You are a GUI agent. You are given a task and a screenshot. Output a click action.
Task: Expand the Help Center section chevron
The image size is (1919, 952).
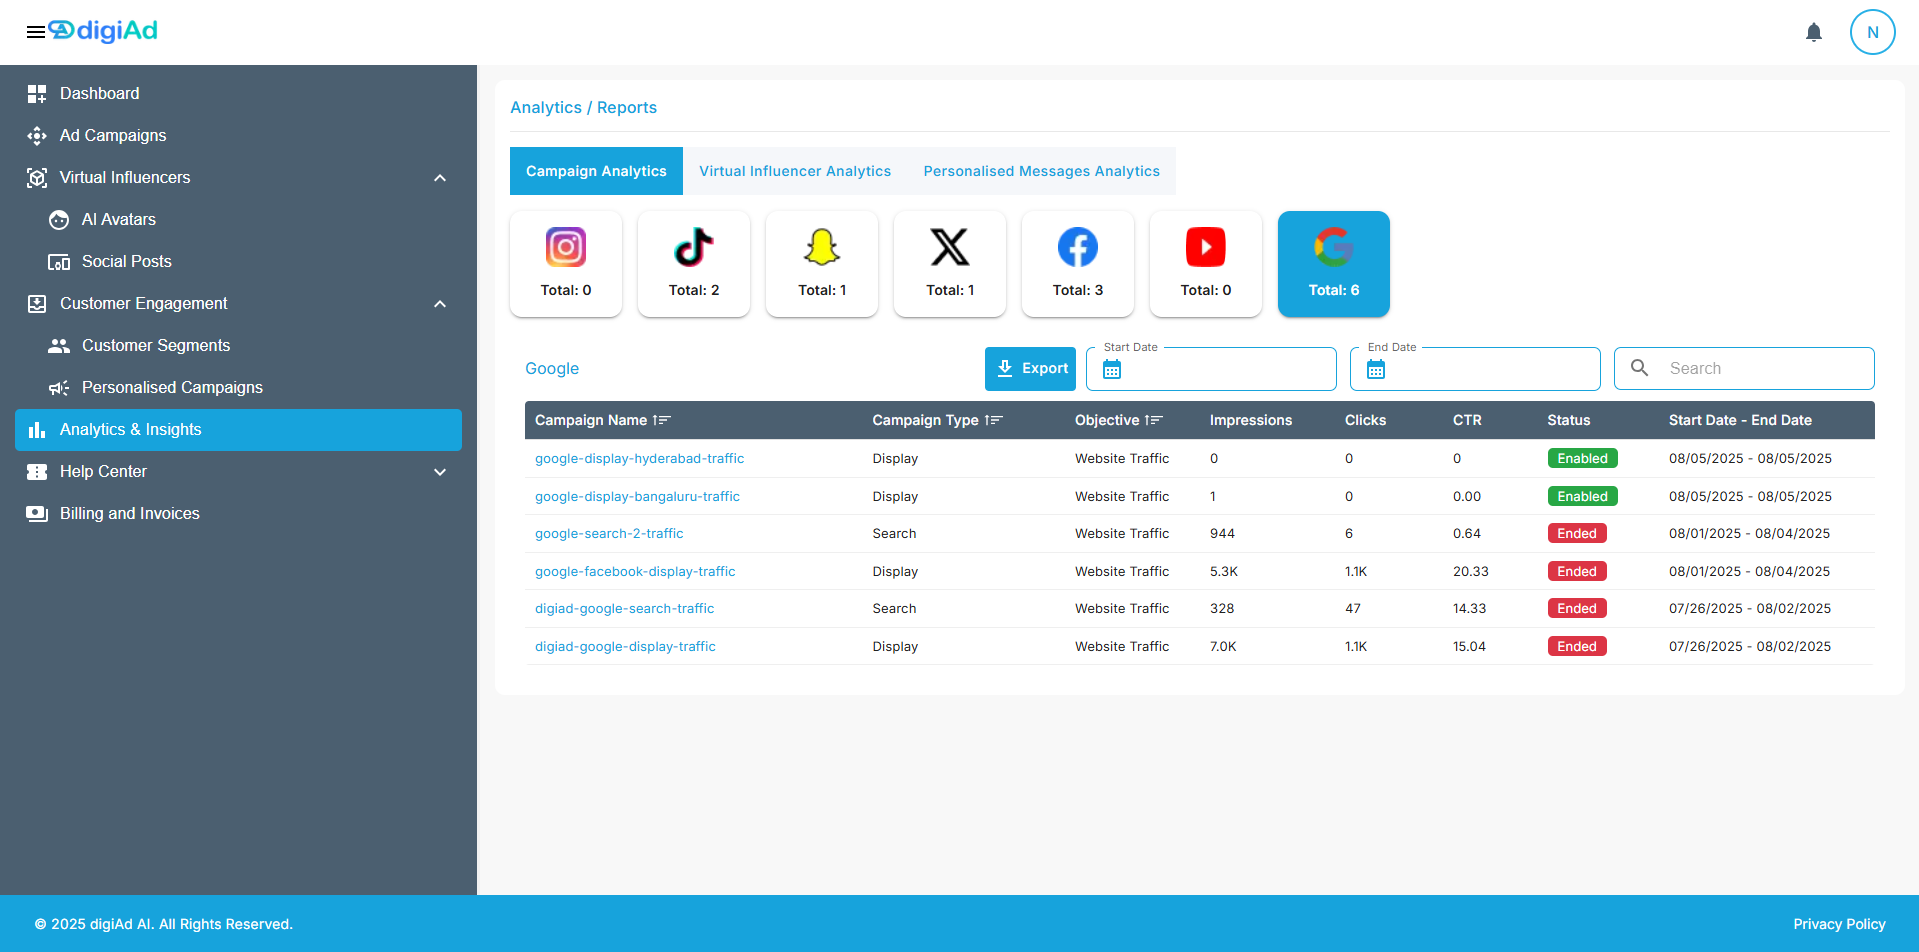point(440,472)
